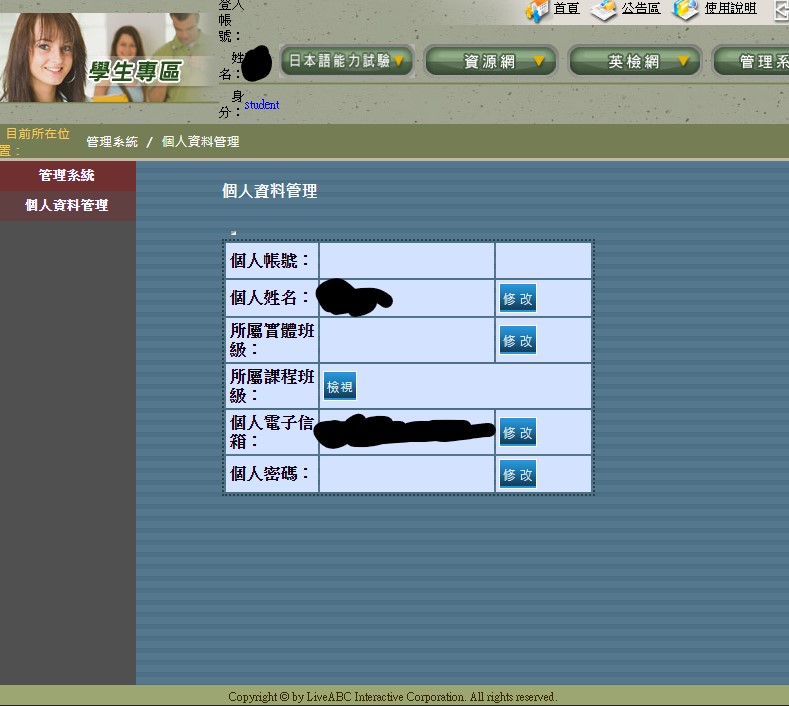Screen dimensions: 789x706
Task: Select 個人資料管理 in the left sidebar
Action: pyautogui.click(x=67, y=205)
